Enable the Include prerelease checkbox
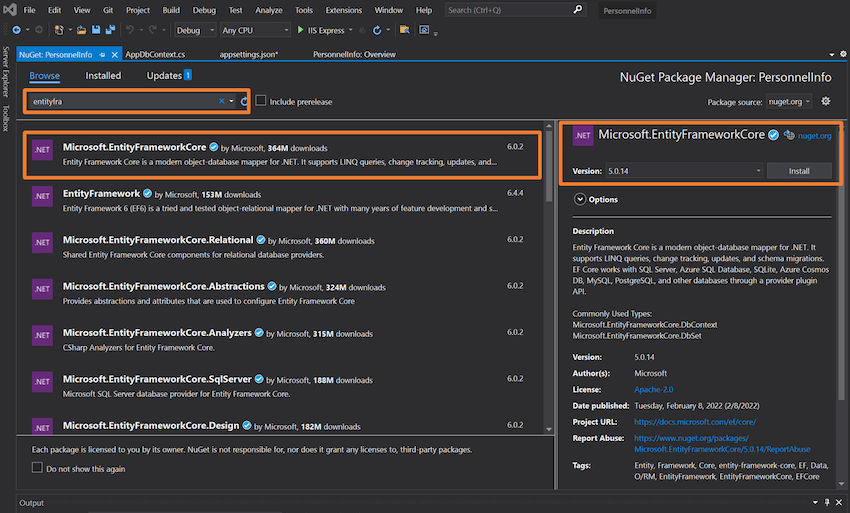Viewport: 850px width, 513px height. click(261, 101)
